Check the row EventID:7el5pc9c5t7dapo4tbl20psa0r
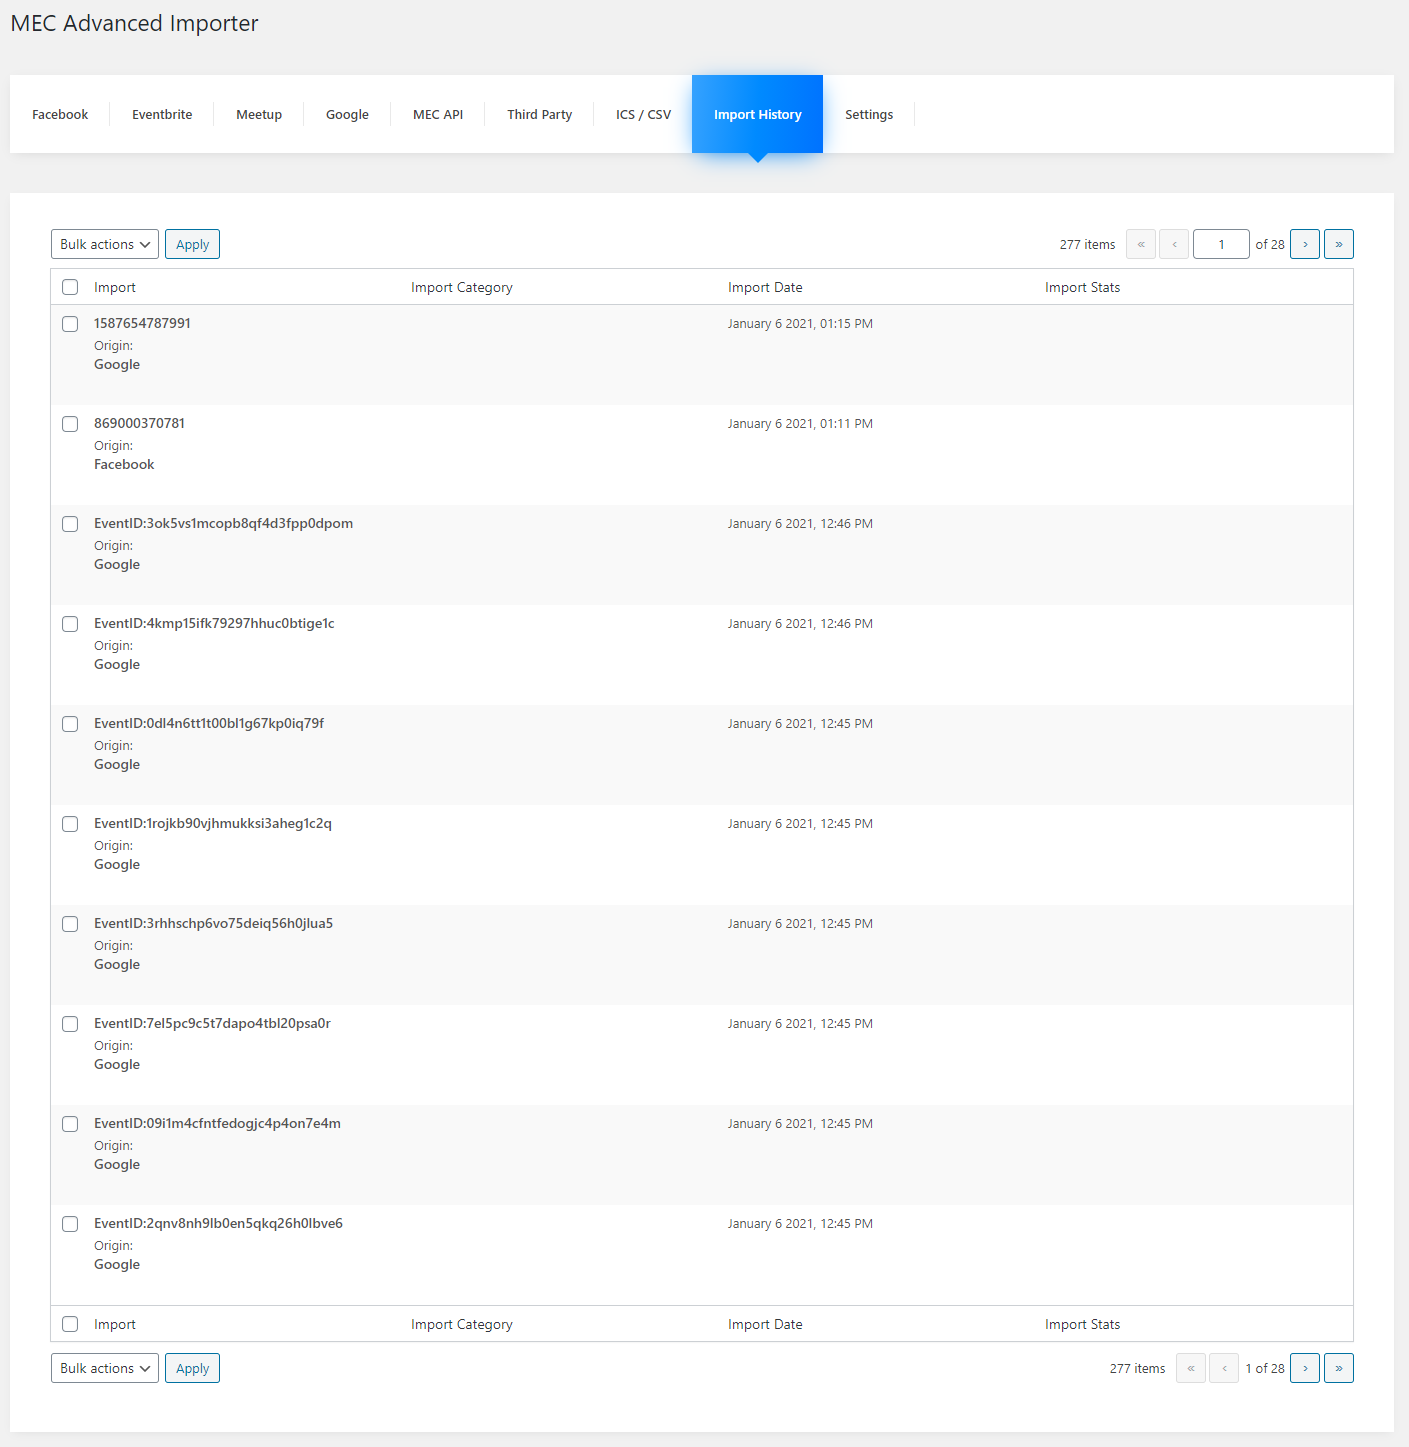 tap(70, 1024)
